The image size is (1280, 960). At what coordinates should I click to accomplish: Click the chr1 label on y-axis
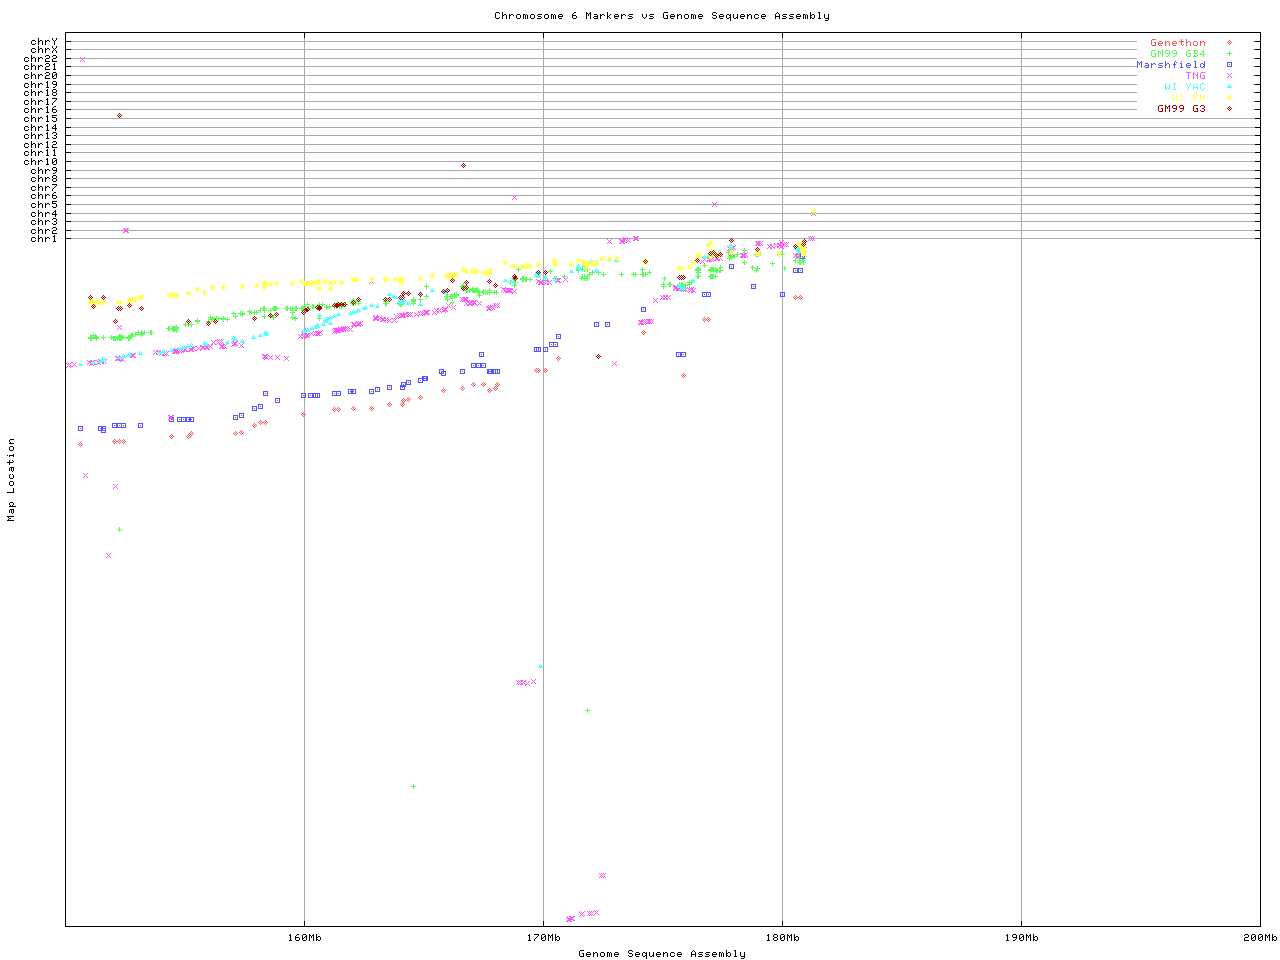44,239
